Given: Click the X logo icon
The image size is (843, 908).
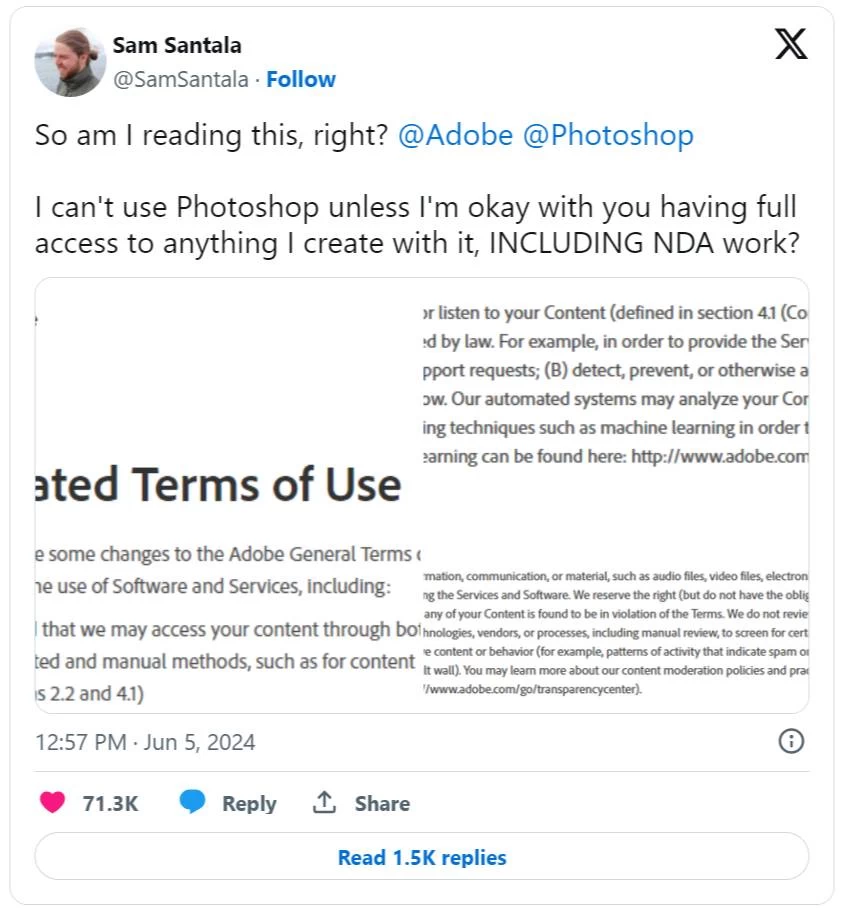Looking at the screenshot, I should pyautogui.click(x=791, y=43).
